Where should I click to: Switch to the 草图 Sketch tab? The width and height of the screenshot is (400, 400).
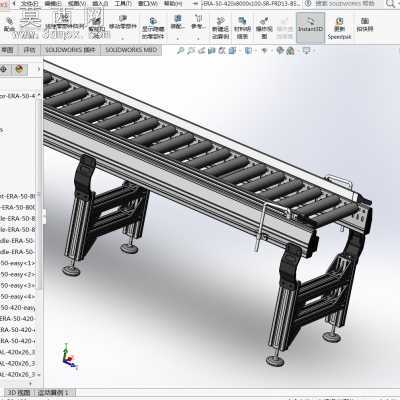click(7, 50)
